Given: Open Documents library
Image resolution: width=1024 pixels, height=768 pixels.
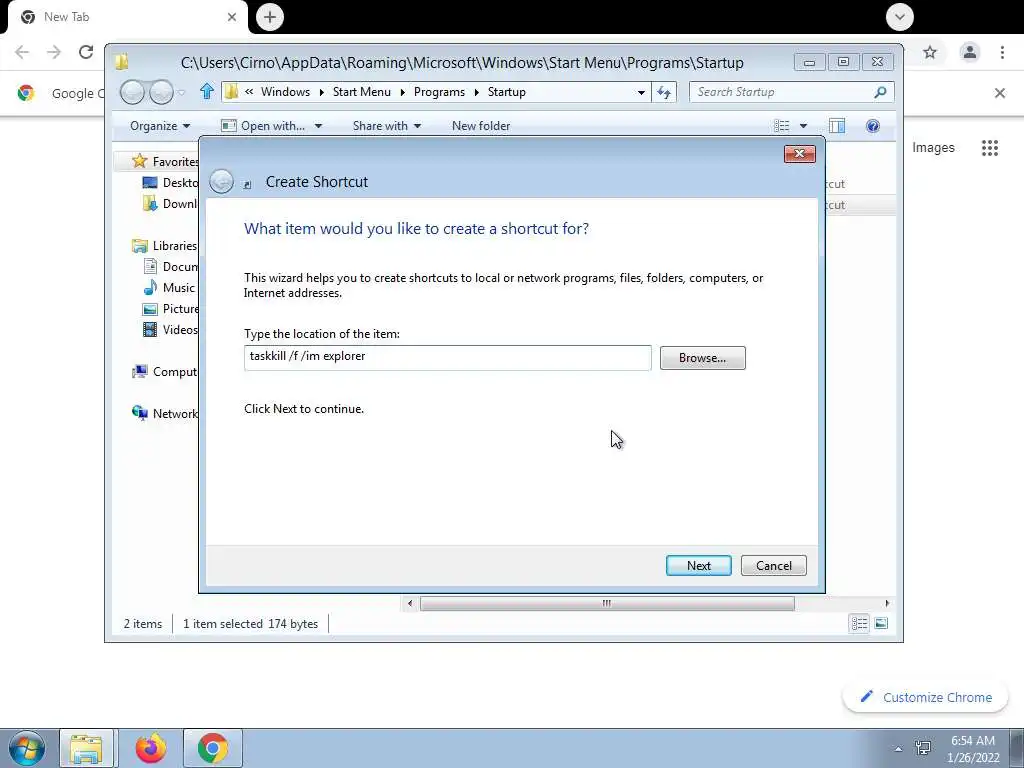Looking at the screenshot, I should [x=170, y=266].
